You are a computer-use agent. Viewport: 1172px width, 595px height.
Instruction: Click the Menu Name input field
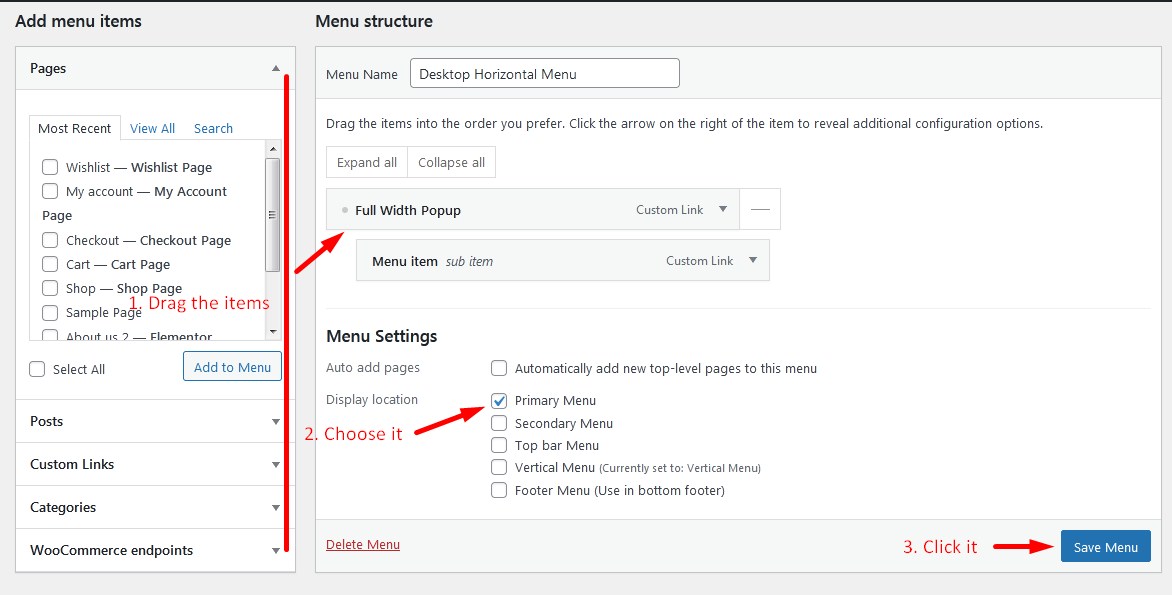(x=544, y=74)
